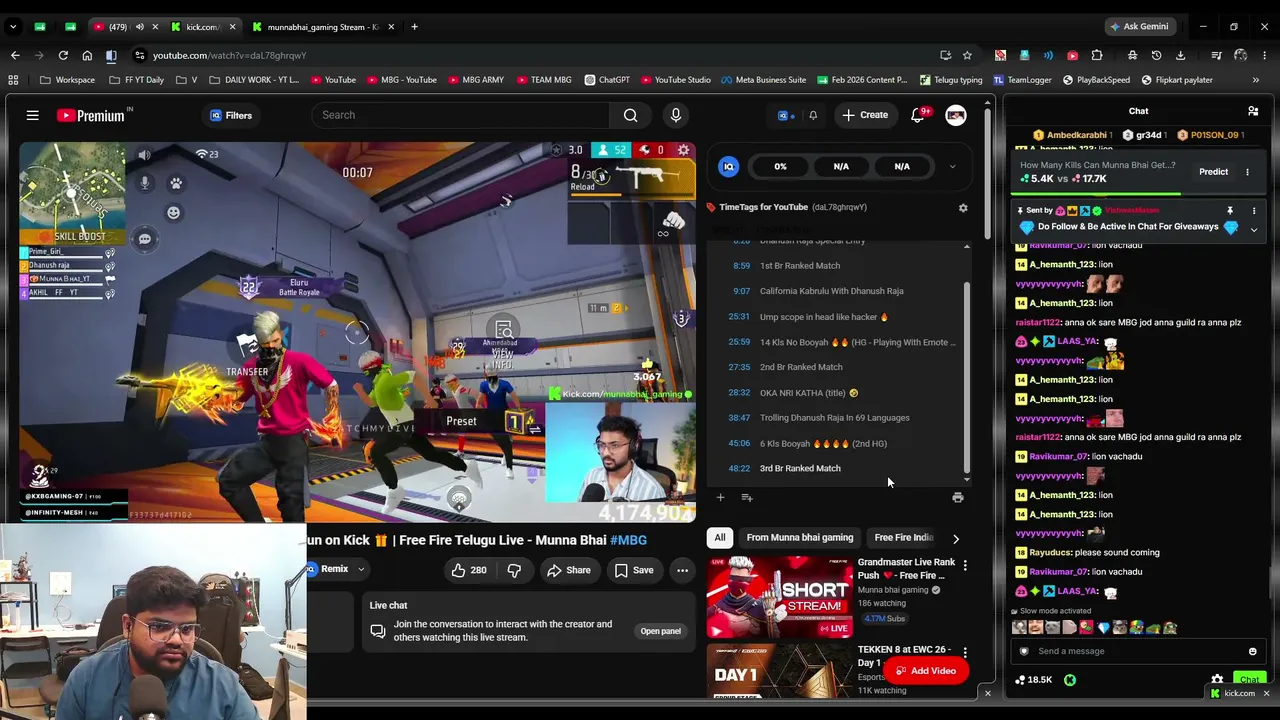Show more category chips with arrow
The height and width of the screenshot is (720, 1280).
pyautogui.click(x=955, y=538)
